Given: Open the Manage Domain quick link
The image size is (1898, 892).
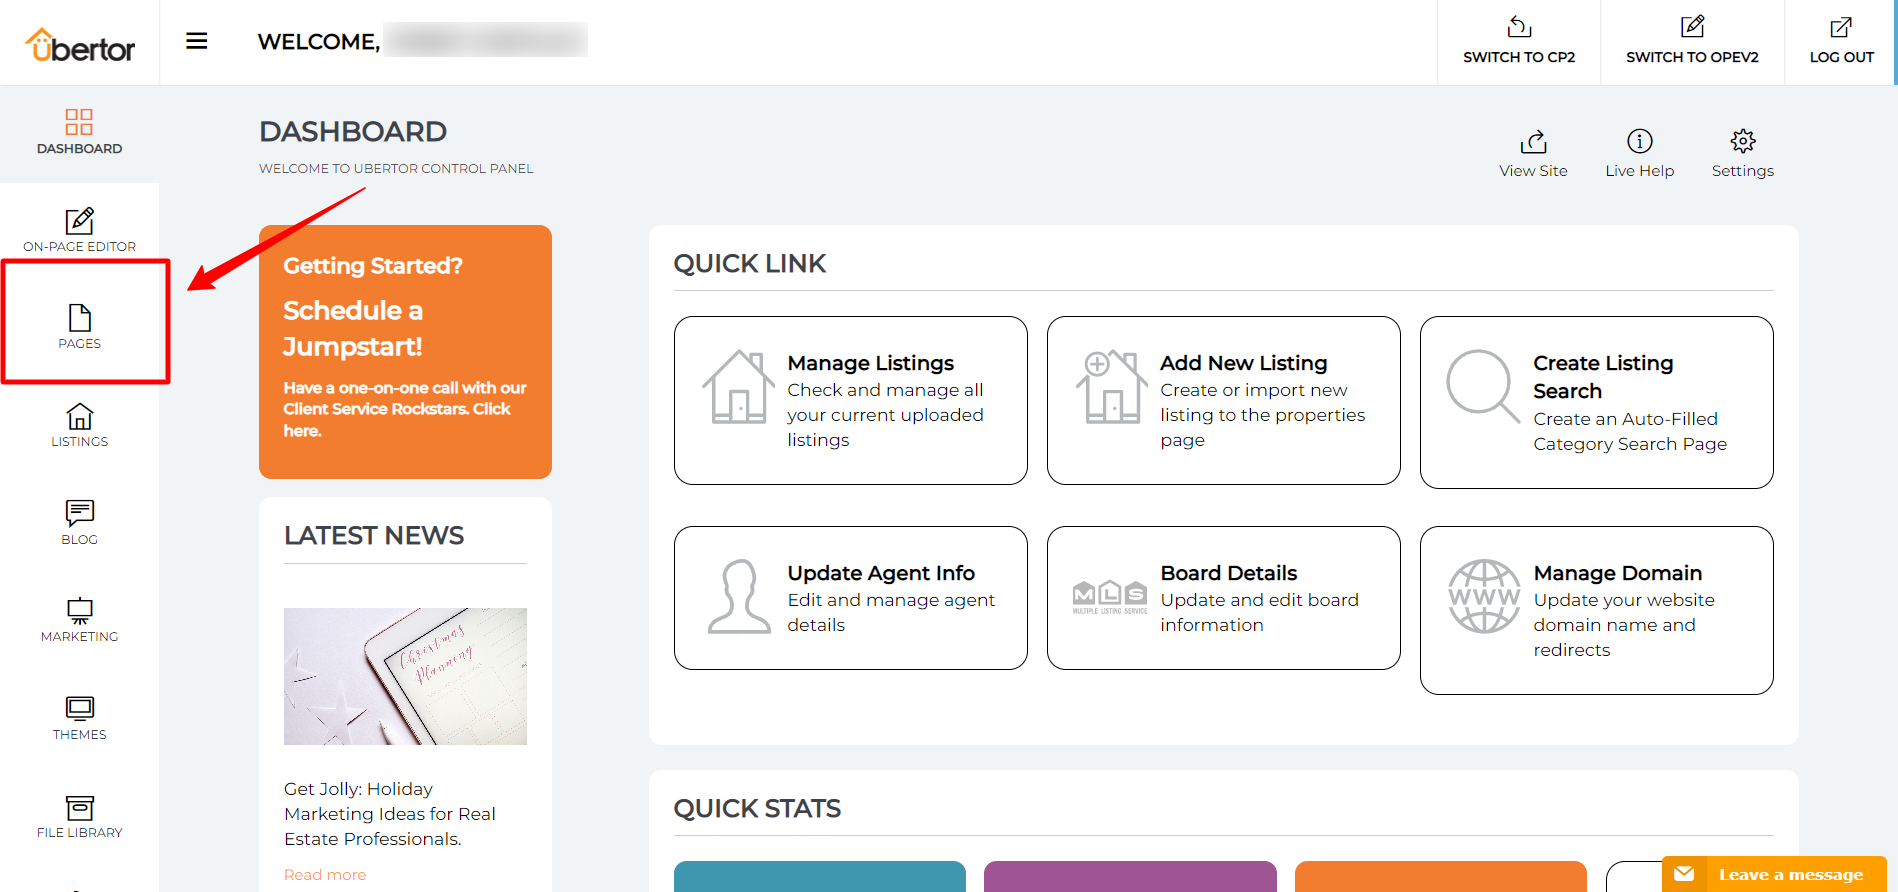Looking at the screenshot, I should [1596, 610].
